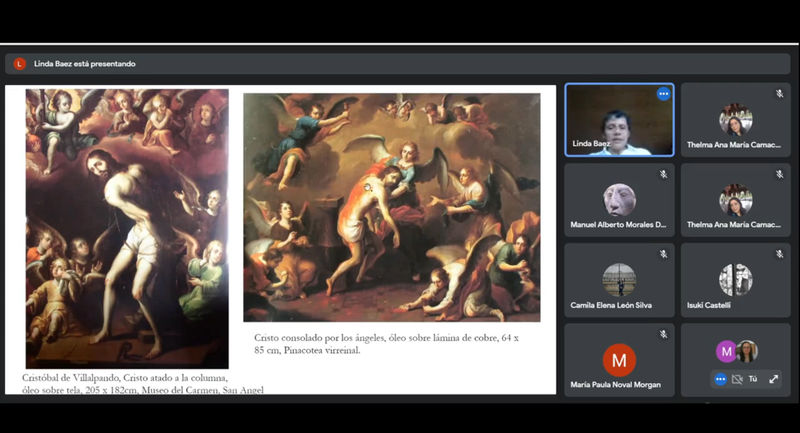
Task: Click the 'Tú' label in the self-view controls
Action: [753, 379]
